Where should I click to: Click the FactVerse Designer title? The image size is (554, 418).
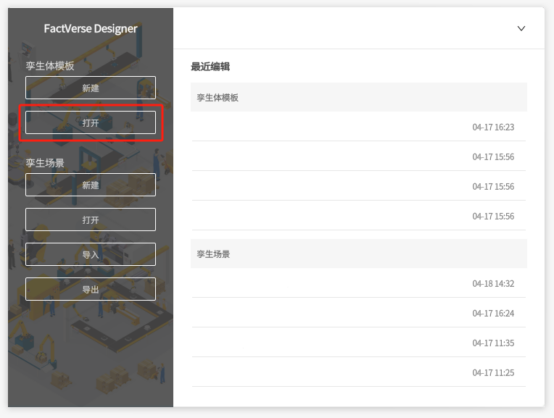click(x=90, y=28)
